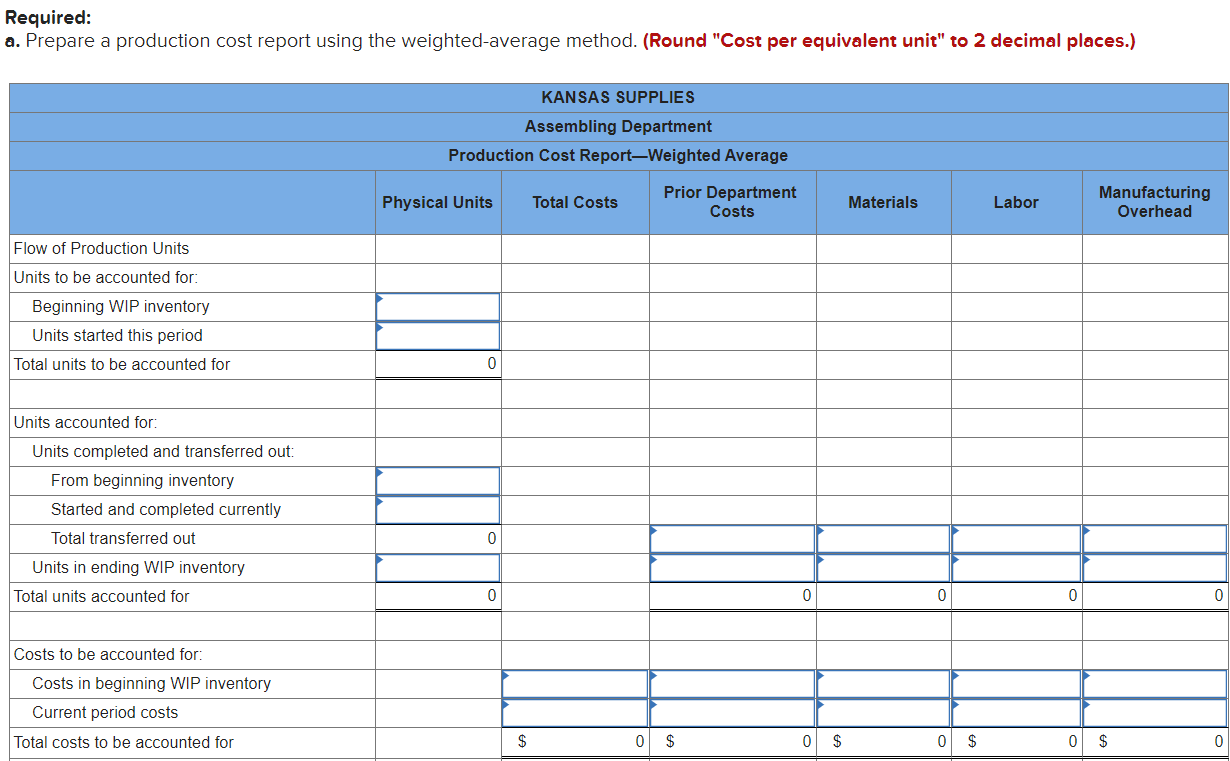The width and height of the screenshot is (1230, 761).
Task: Click Total Costs input for Current period costs
Action: click(x=575, y=712)
